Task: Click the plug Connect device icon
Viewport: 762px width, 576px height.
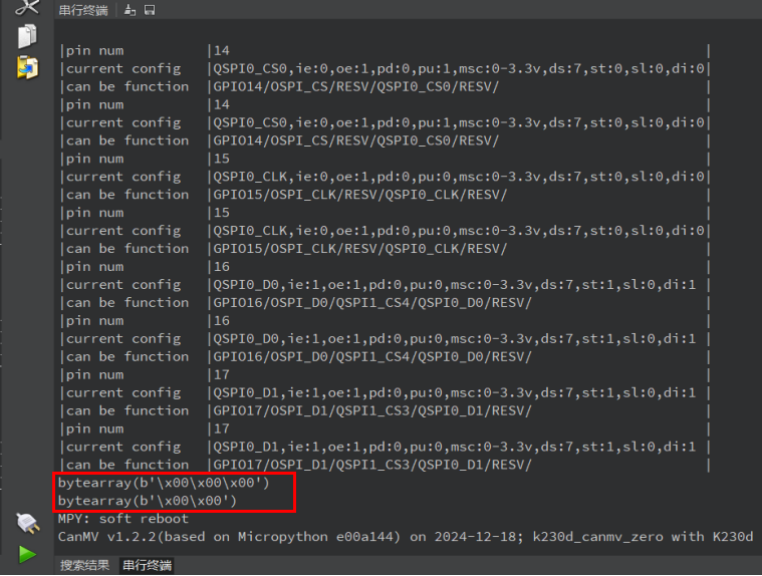Action: 28,524
